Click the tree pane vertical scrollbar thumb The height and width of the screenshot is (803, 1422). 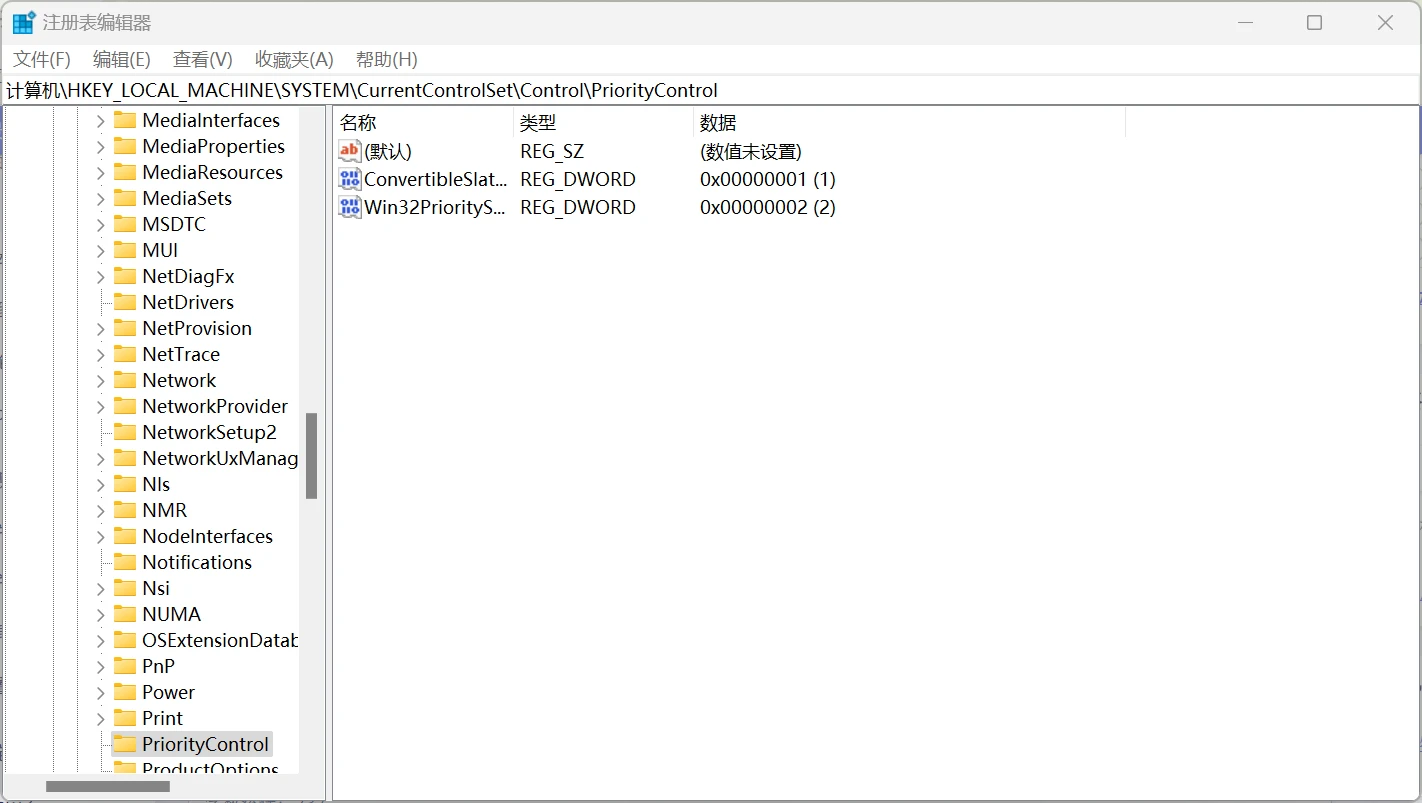point(311,456)
